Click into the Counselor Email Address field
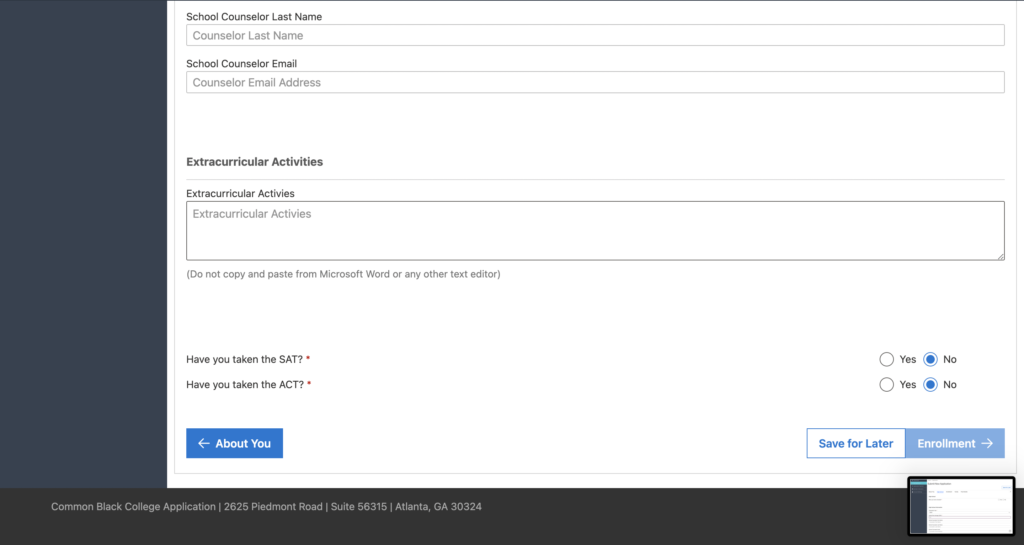Screen dimensions: 1024x545 coord(595,83)
